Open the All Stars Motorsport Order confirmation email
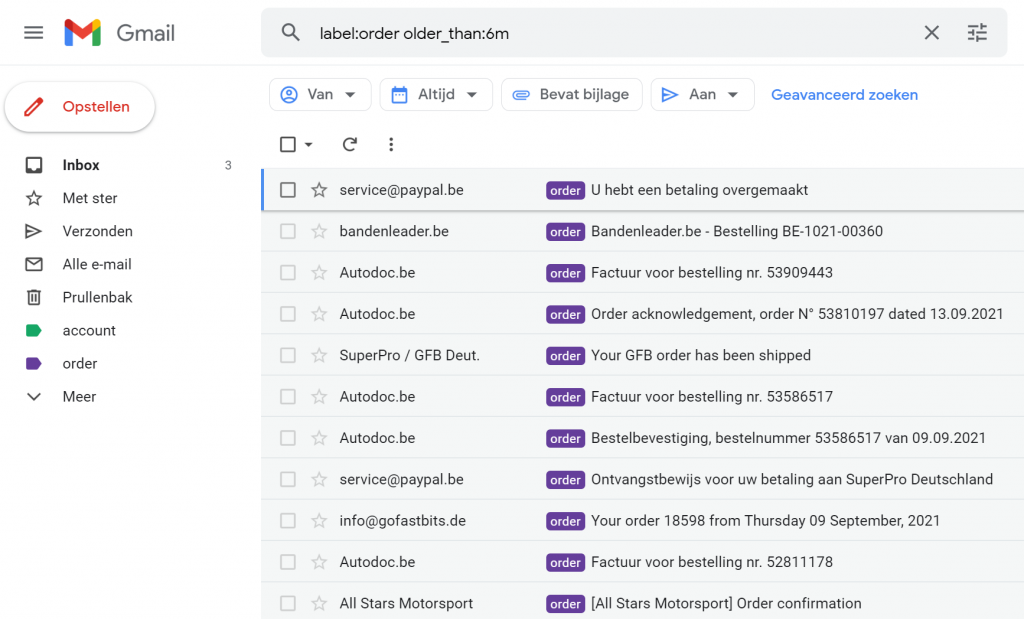Image resolution: width=1024 pixels, height=619 pixels. 643,603
